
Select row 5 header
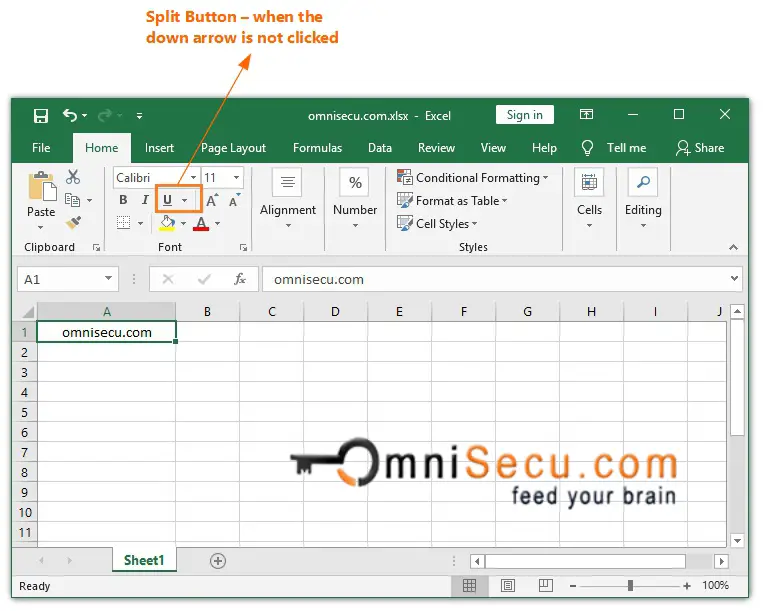pyautogui.click(x=24, y=413)
